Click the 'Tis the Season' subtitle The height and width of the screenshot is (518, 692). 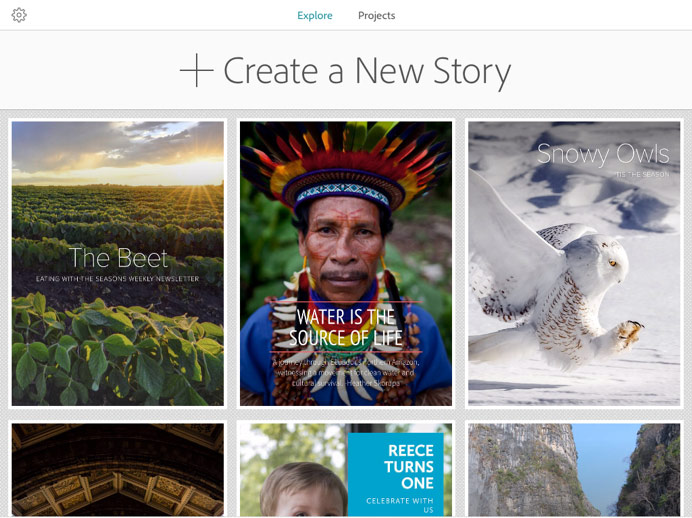(643, 175)
